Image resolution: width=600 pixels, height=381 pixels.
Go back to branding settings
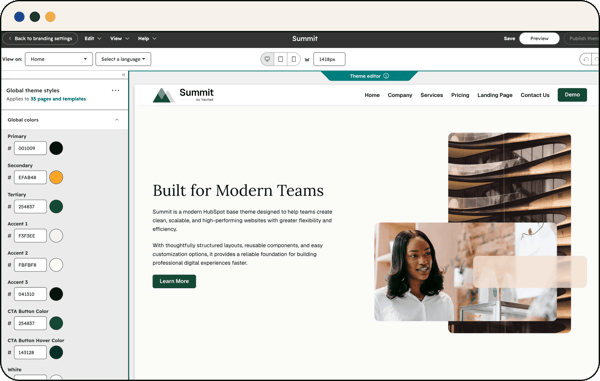[x=40, y=39]
